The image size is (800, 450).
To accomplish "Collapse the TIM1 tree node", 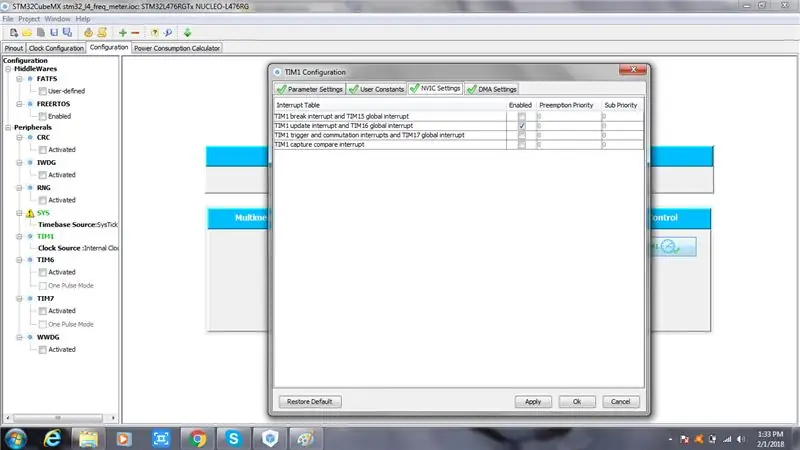I will point(19,237).
